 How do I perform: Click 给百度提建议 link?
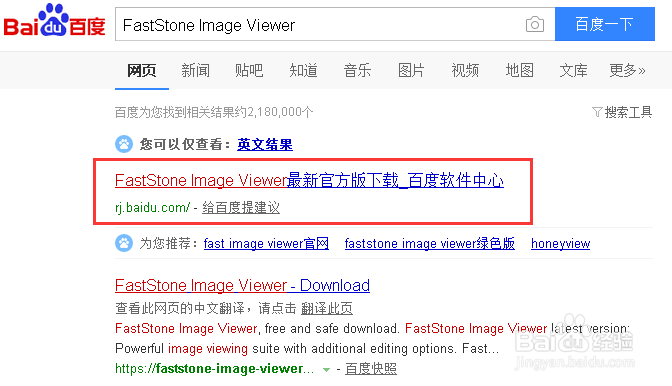click(241, 208)
